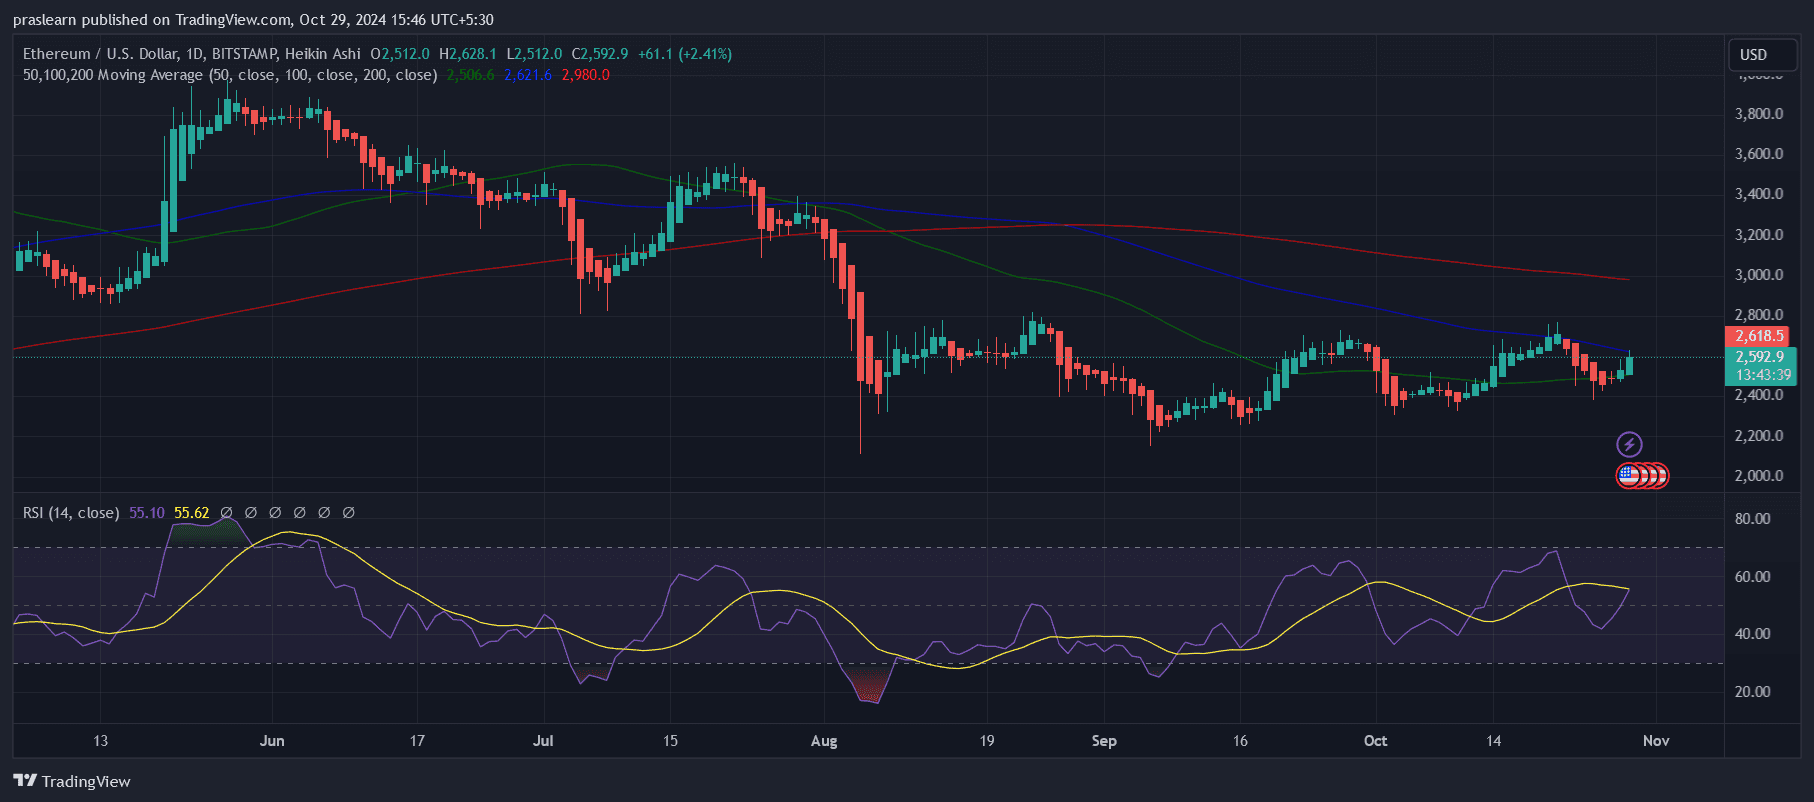
Task: Click the open price value O2,512.0
Action: 400,54
